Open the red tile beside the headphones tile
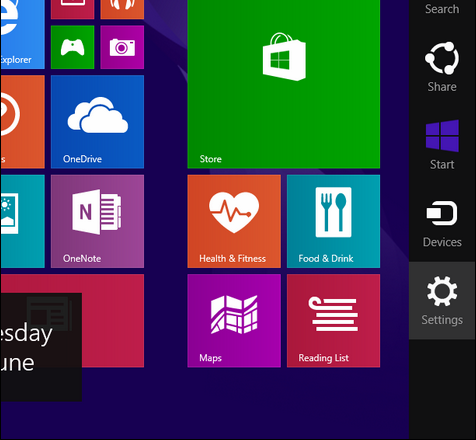This screenshot has height=440, width=476. (x=72, y=9)
